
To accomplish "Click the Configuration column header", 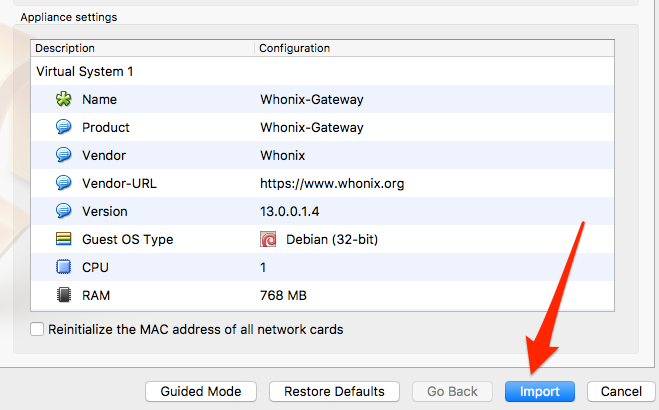I will click(434, 48).
